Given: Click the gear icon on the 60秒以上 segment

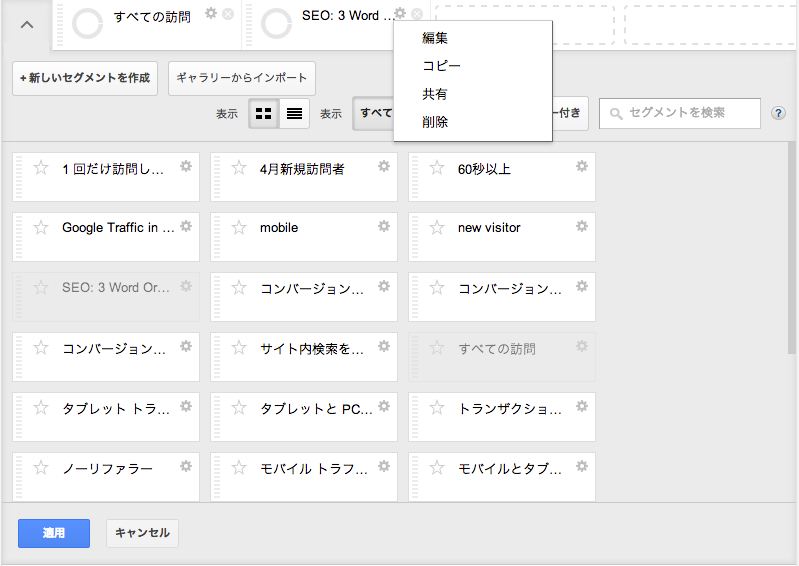Looking at the screenshot, I should click(x=582, y=167).
